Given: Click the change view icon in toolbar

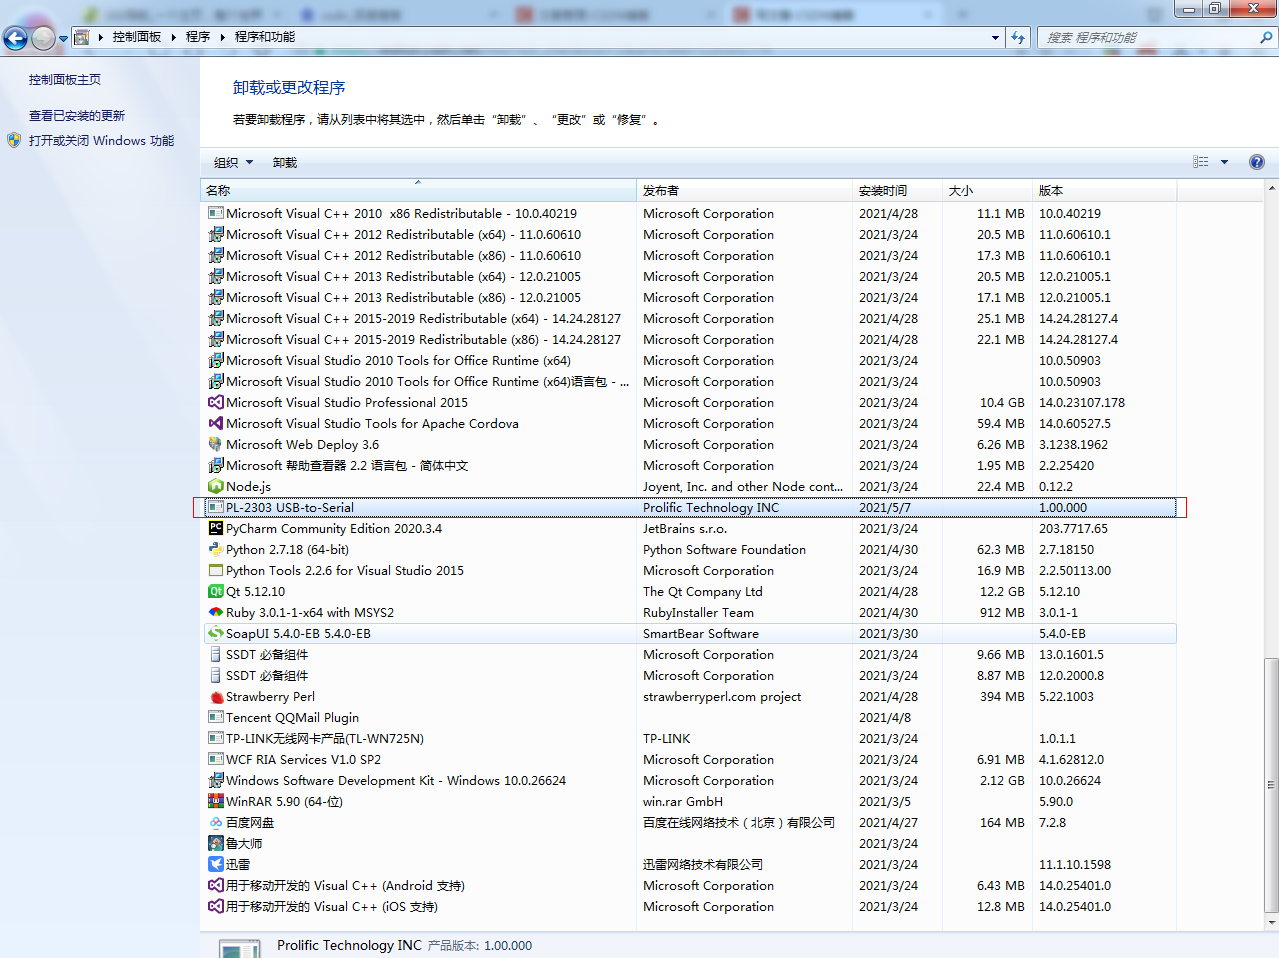Looking at the screenshot, I should (1201, 162).
